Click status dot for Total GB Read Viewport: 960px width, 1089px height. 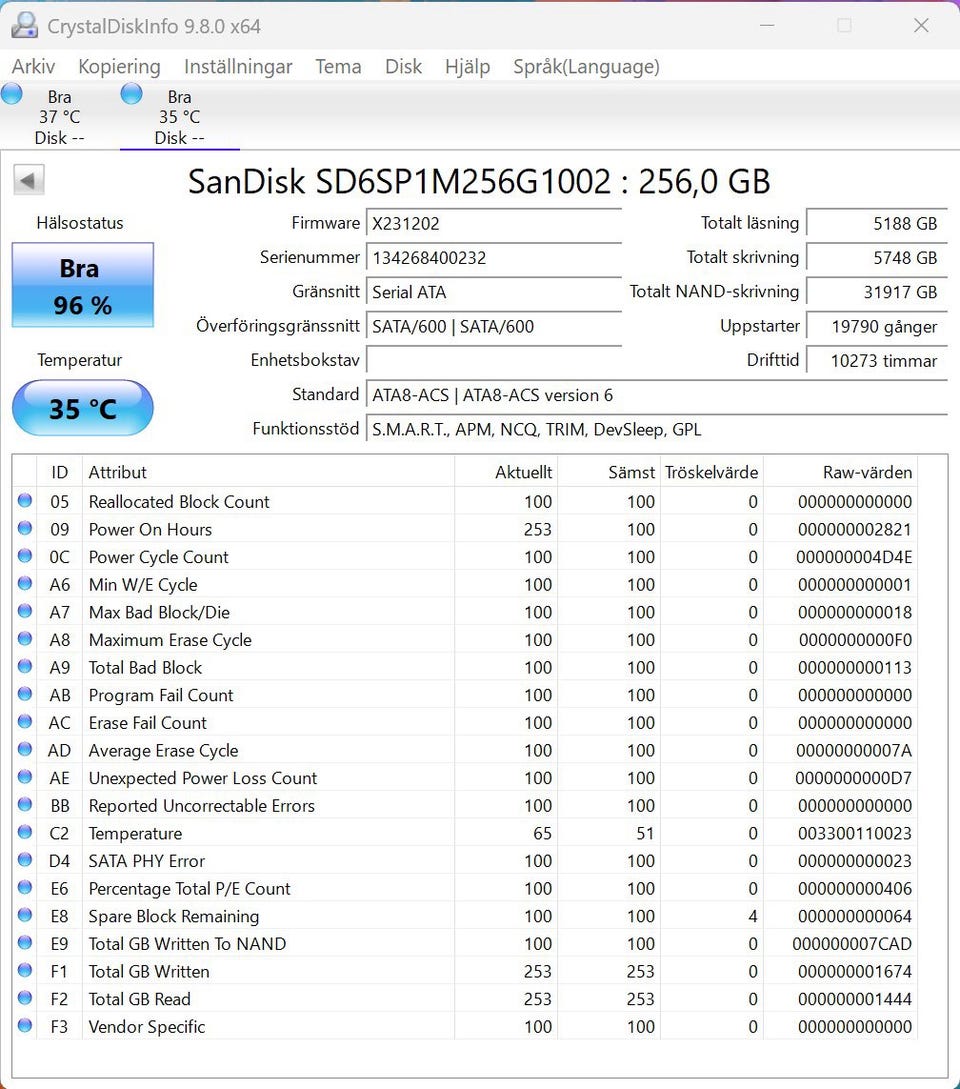pyautogui.click(x=25, y=998)
